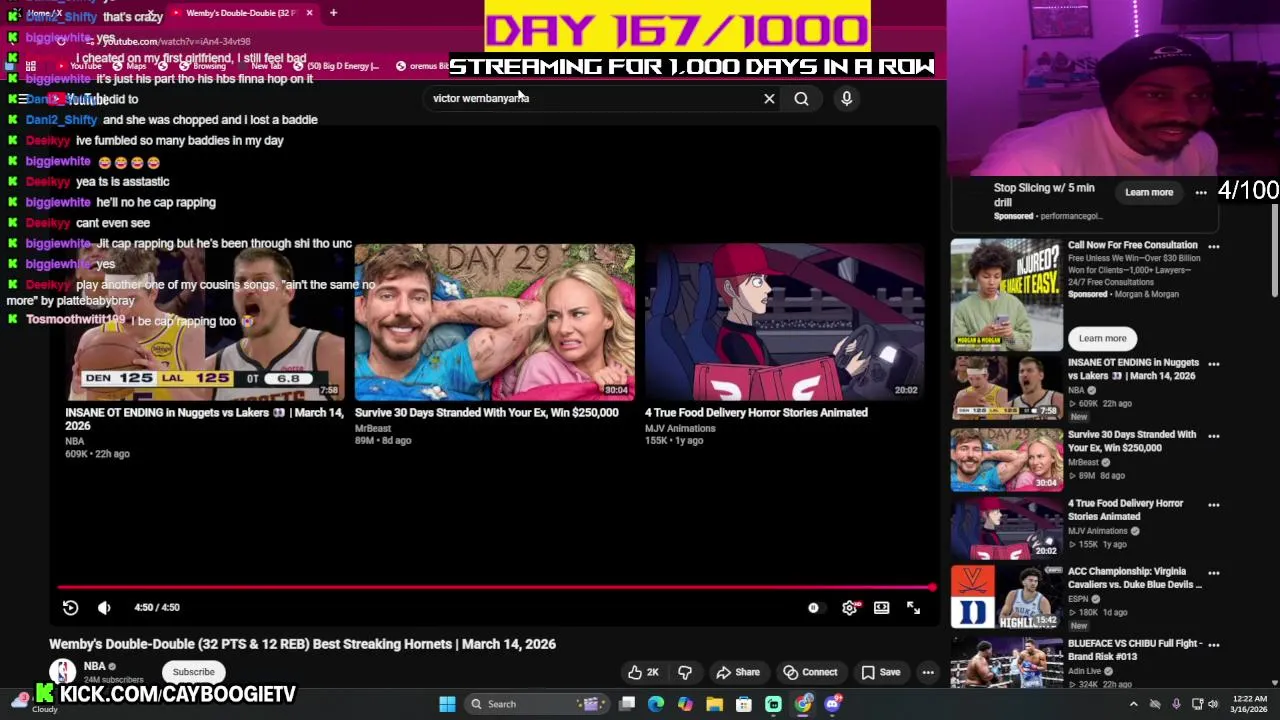Image resolution: width=1280 pixels, height=720 pixels.
Task: Open the NBA channel name link
Action: pos(94,666)
